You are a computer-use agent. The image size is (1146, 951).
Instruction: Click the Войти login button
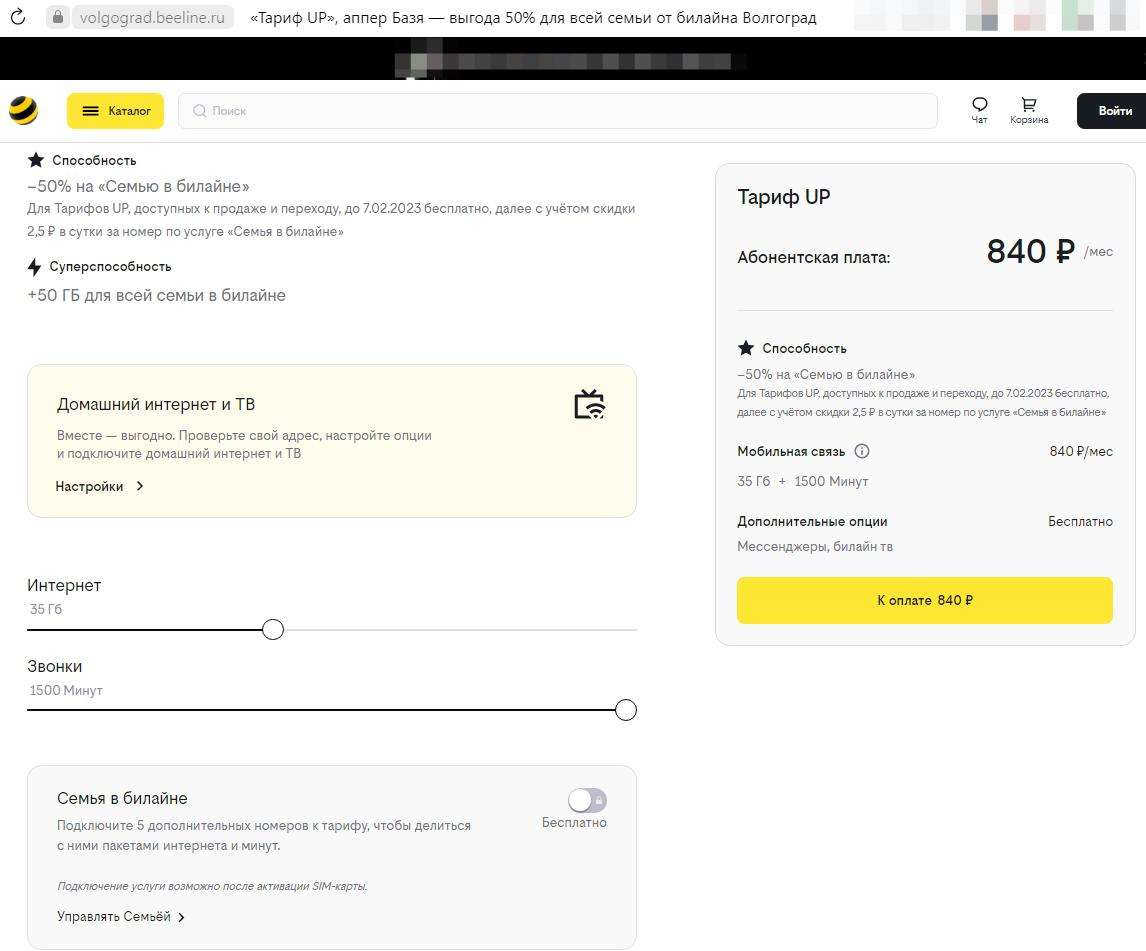coord(1114,111)
